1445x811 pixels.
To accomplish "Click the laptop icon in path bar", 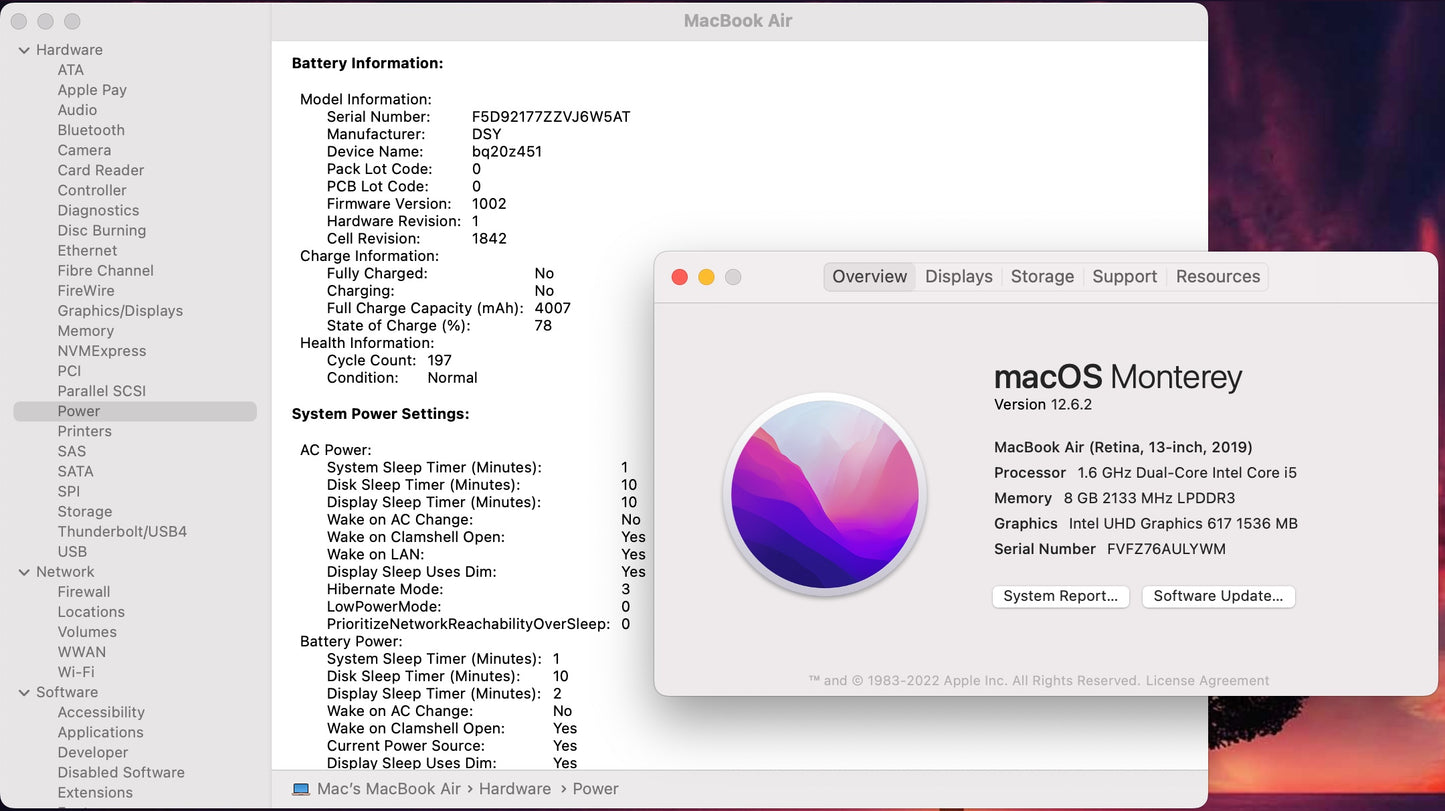I will 300,789.
